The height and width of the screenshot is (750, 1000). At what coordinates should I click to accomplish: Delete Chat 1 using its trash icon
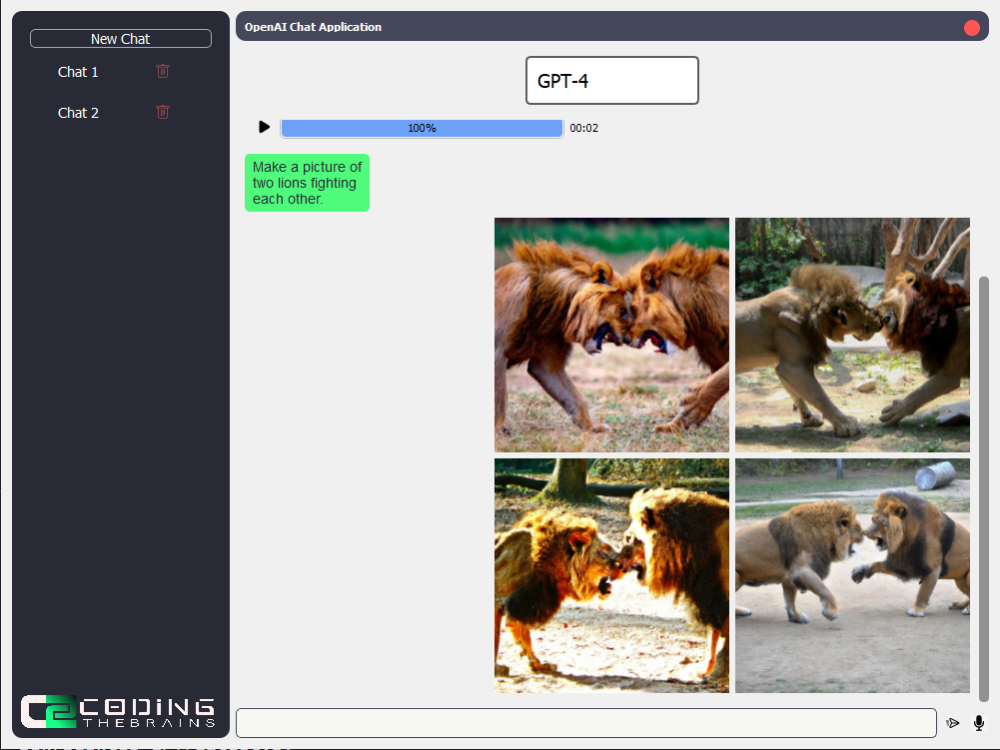[162, 71]
